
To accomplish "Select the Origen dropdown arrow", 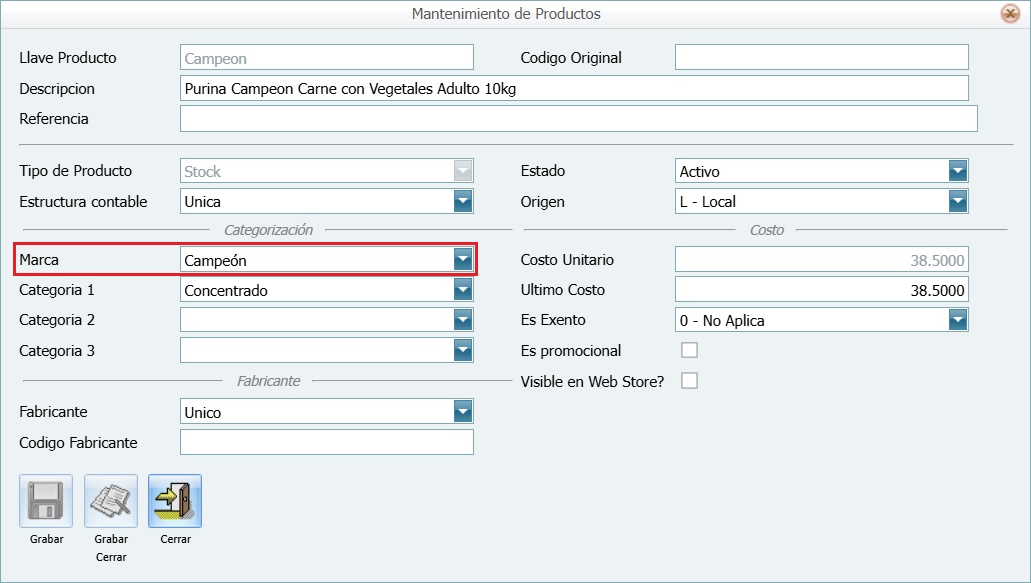I will [958, 201].
